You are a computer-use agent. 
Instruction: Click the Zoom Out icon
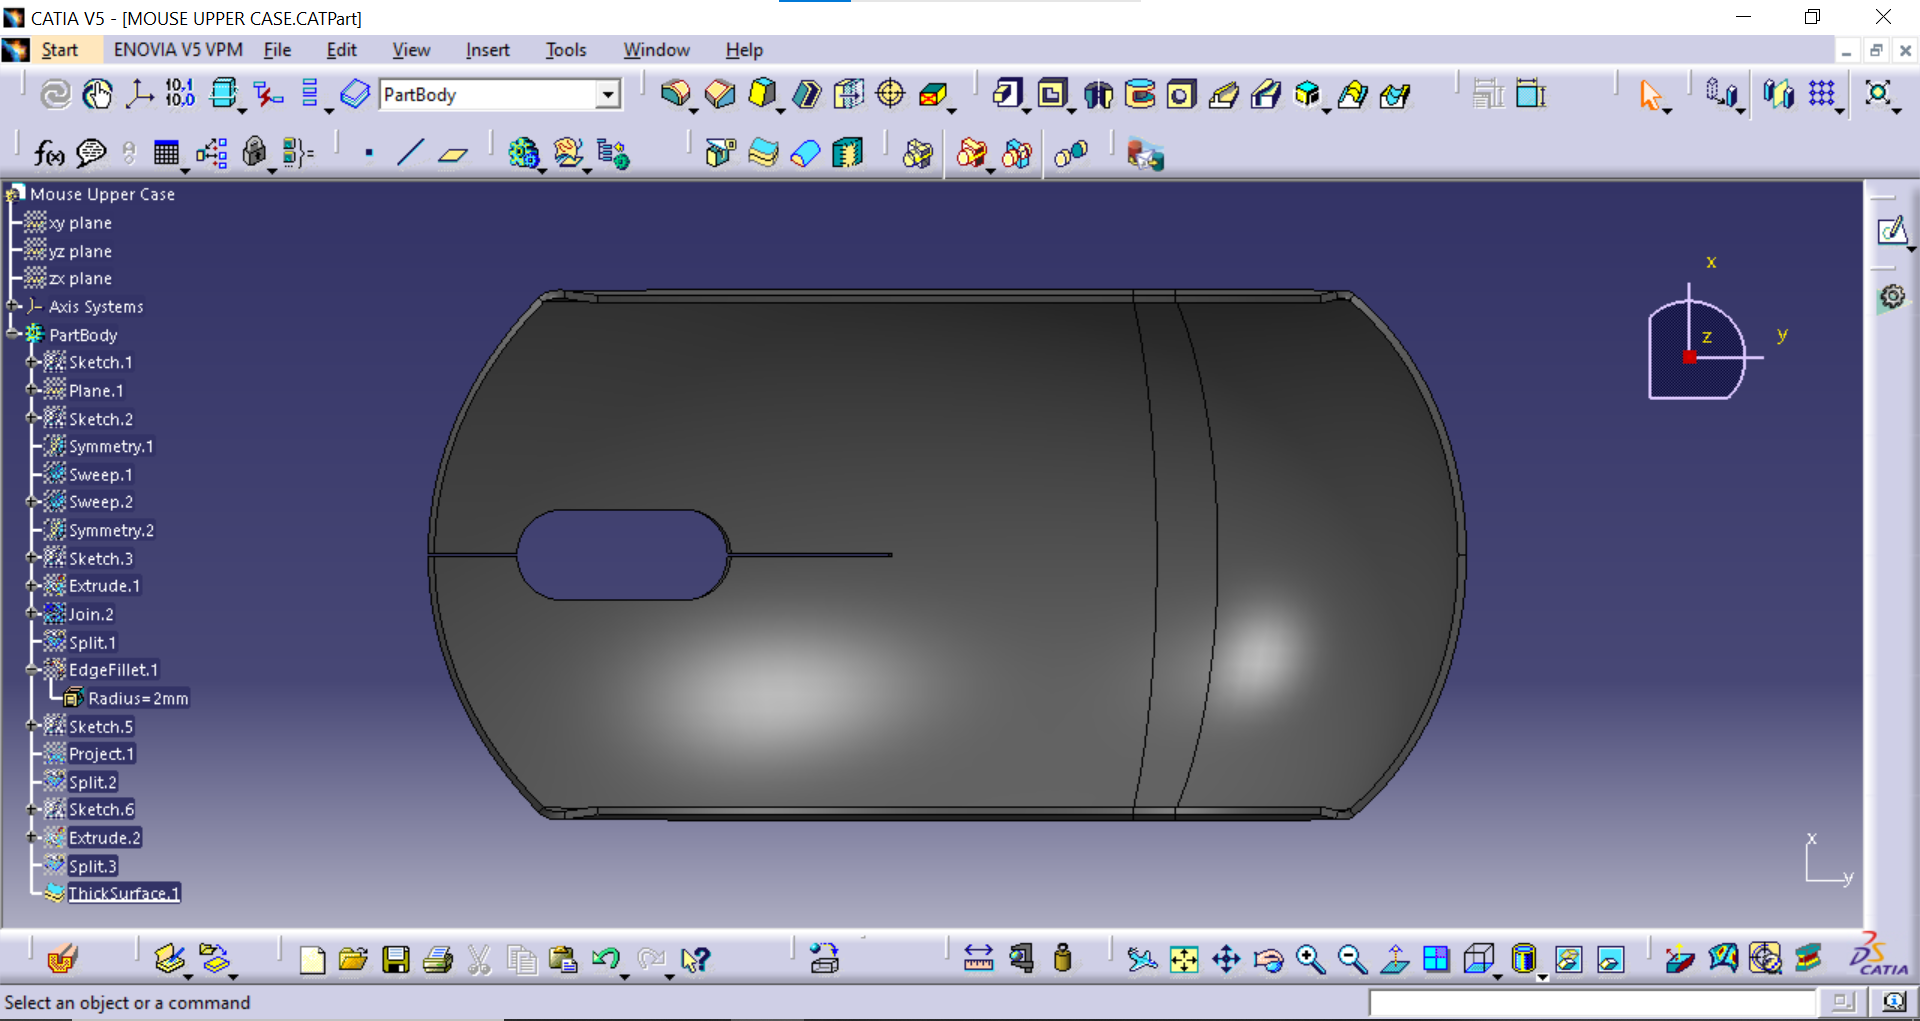coord(1352,959)
